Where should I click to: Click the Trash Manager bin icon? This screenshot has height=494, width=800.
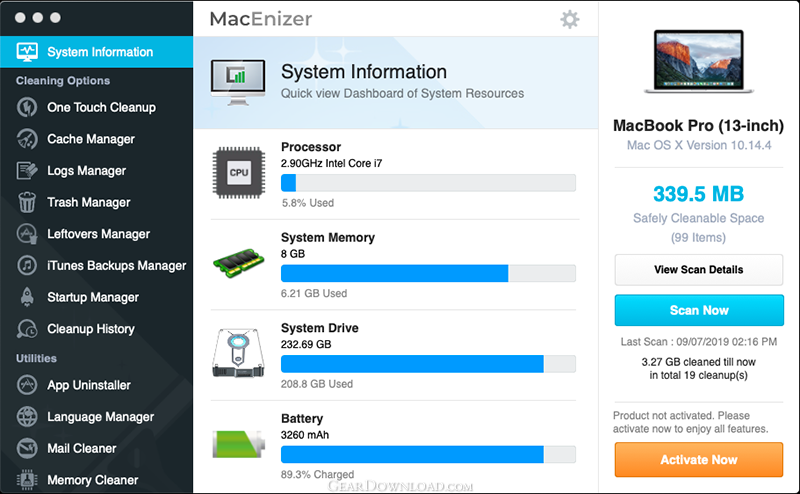point(27,202)
